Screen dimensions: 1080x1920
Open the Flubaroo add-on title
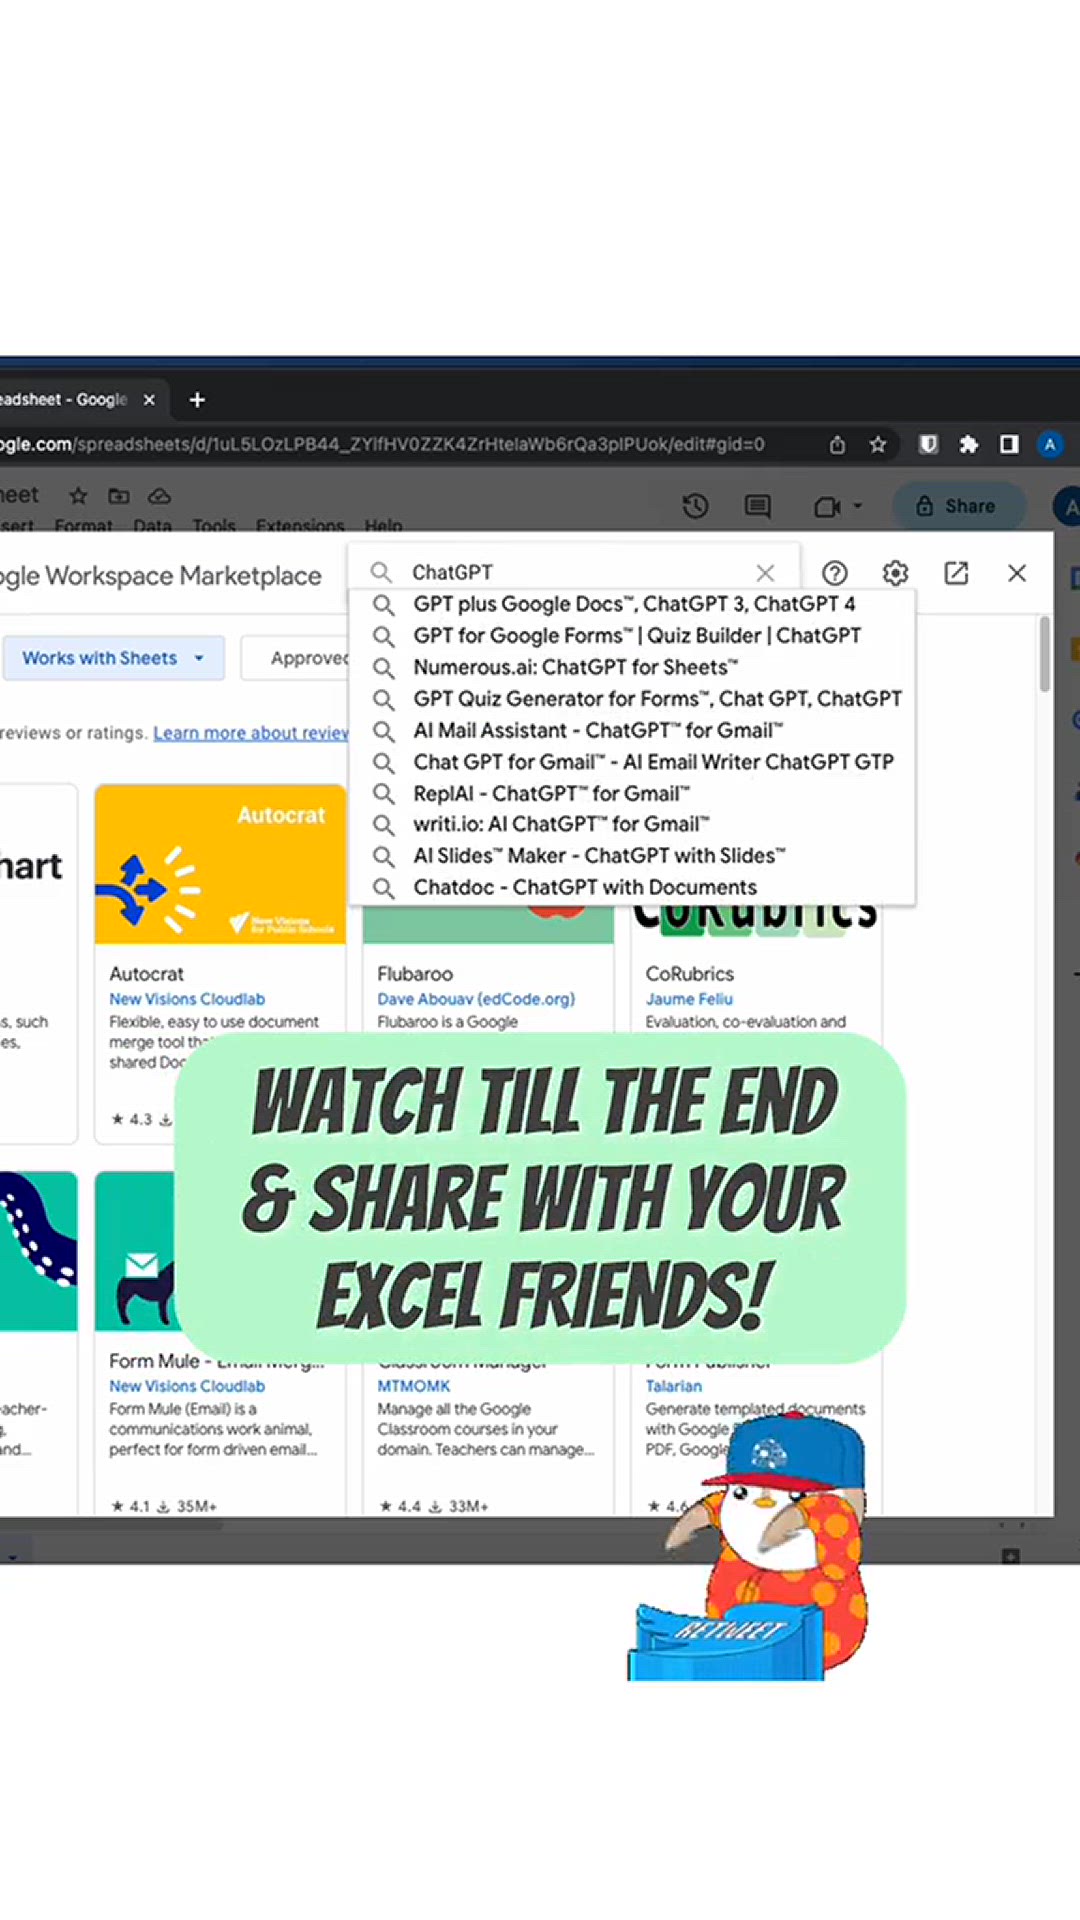415,974
